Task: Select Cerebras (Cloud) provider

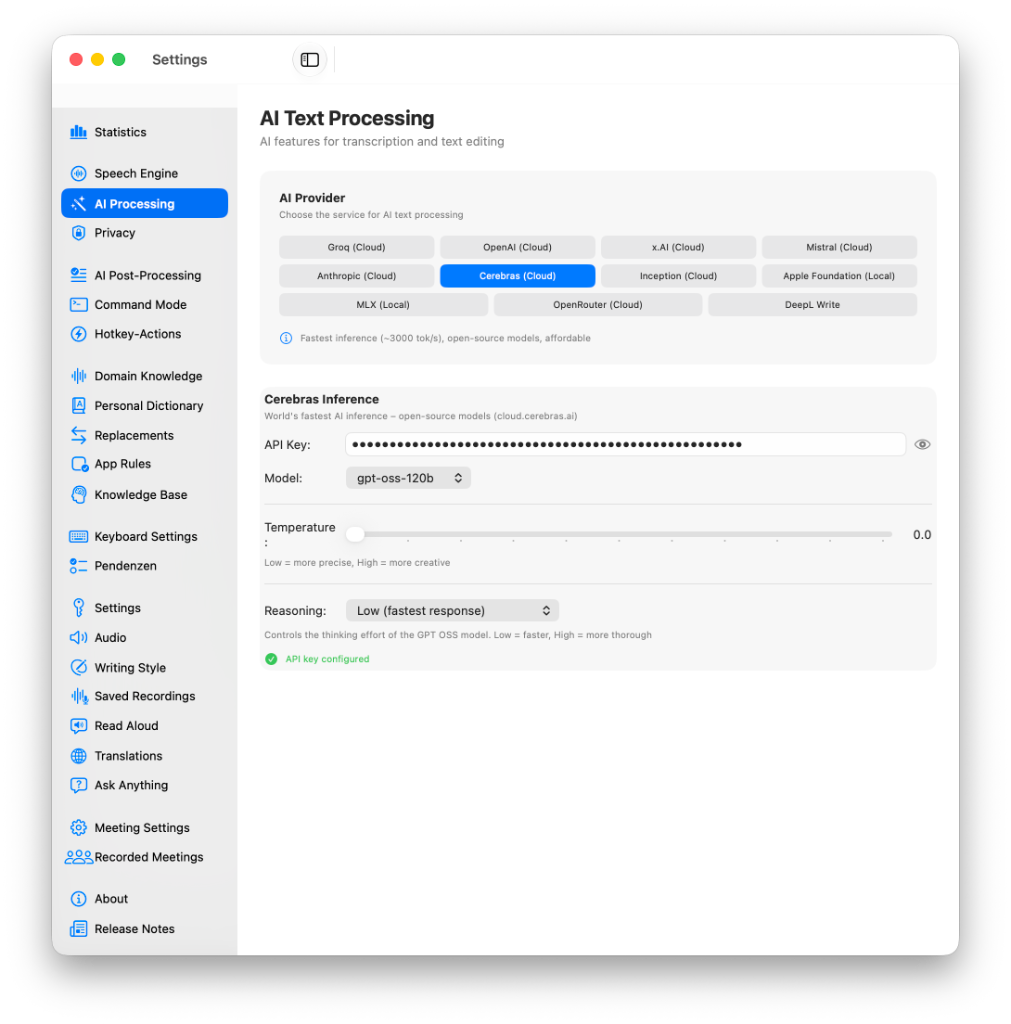Action: [x=517, y=276]
